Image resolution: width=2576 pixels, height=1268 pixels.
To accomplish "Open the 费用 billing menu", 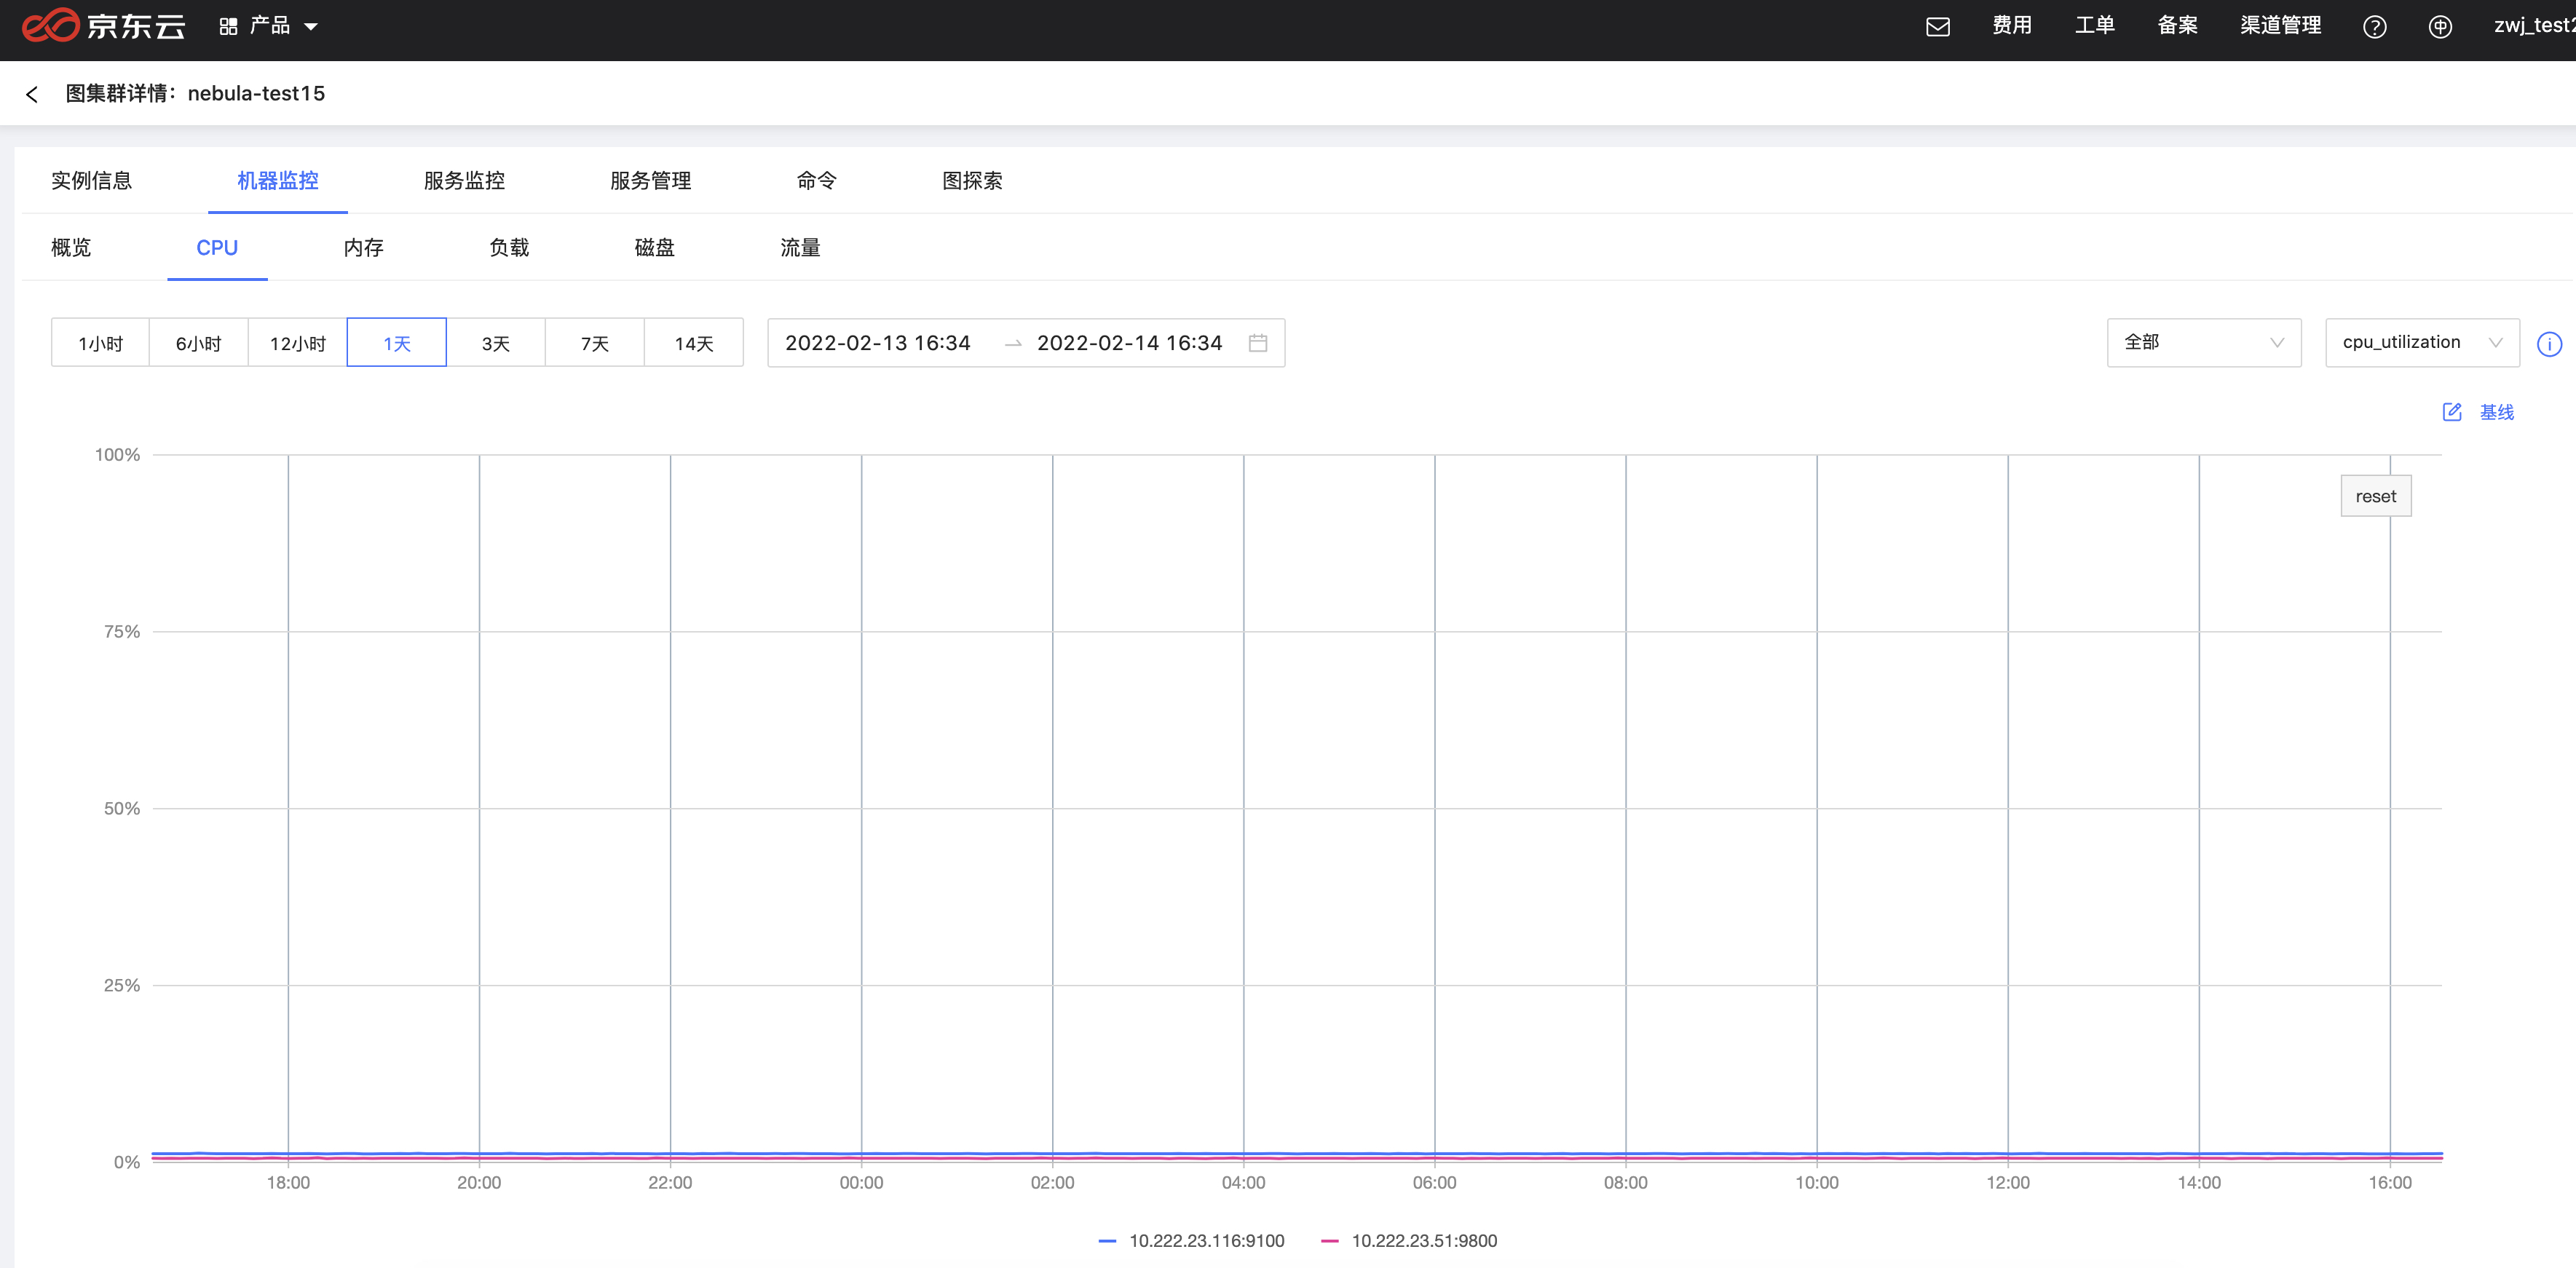I will click(x=2011, y=25).
